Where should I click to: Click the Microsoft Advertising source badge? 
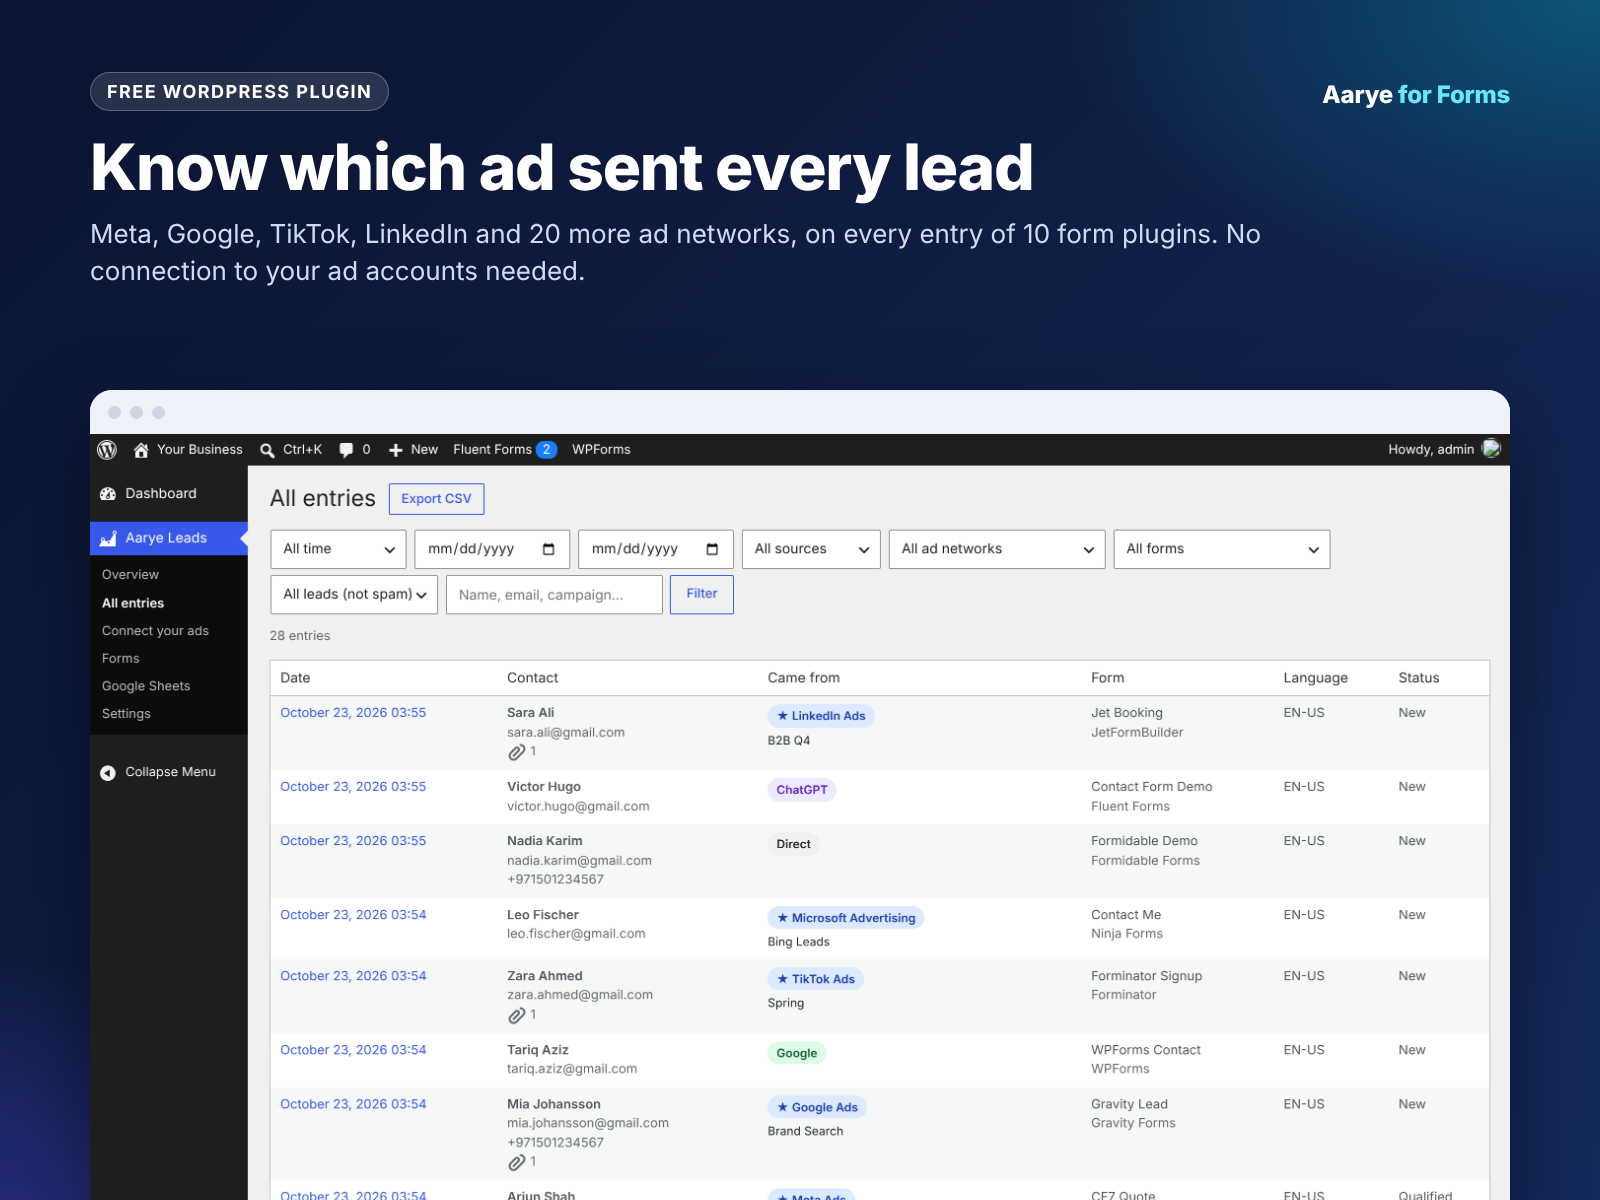[846, 918]
